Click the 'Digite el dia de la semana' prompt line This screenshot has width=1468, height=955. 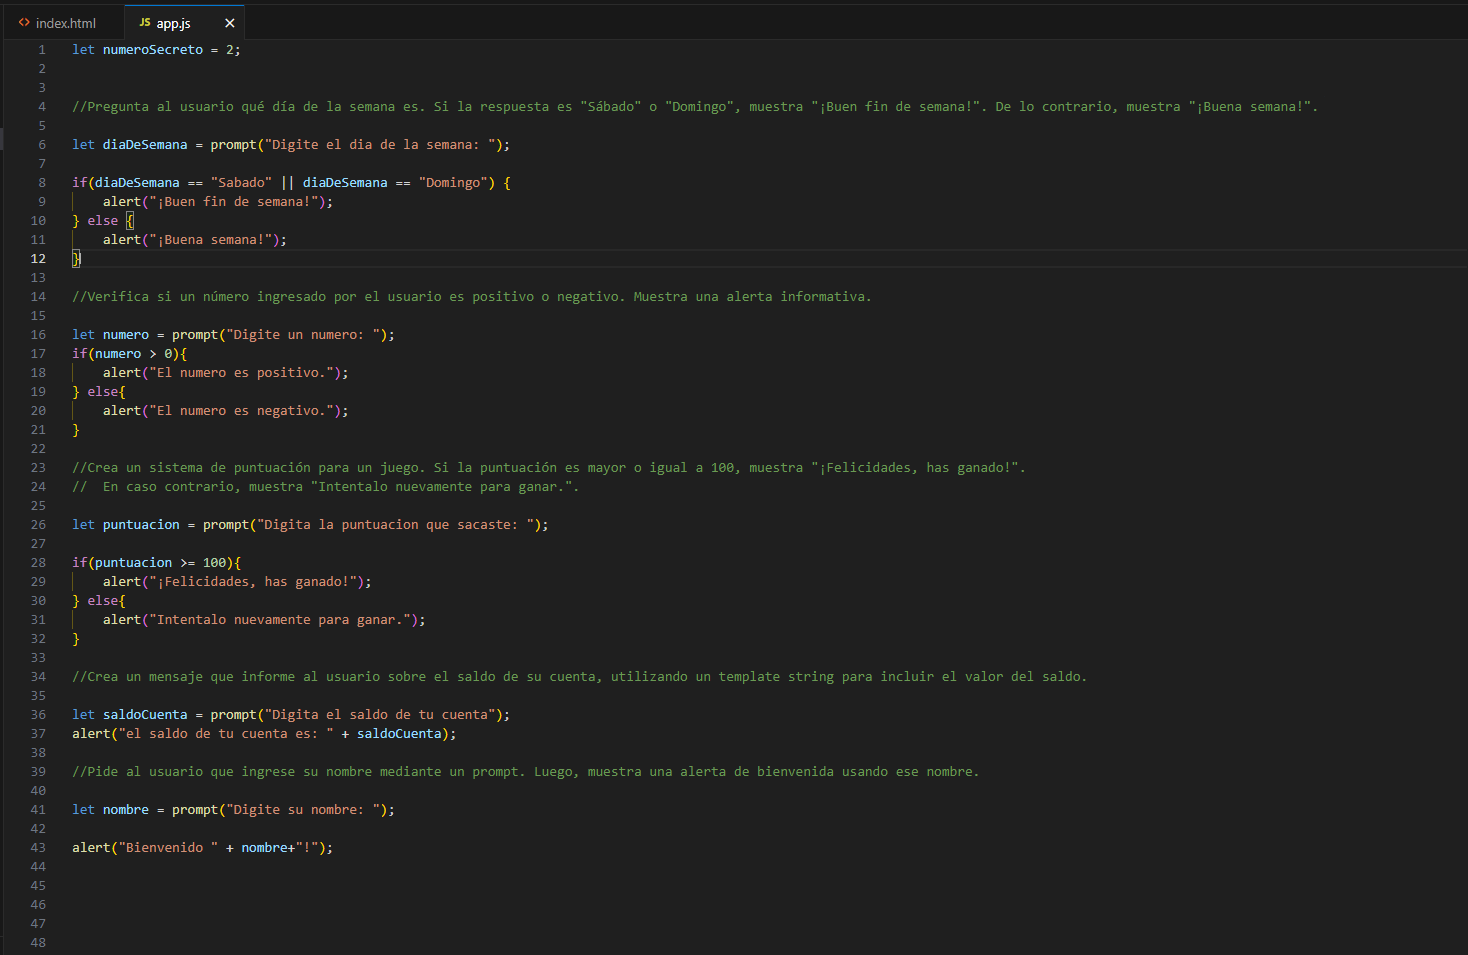point(291,145)
